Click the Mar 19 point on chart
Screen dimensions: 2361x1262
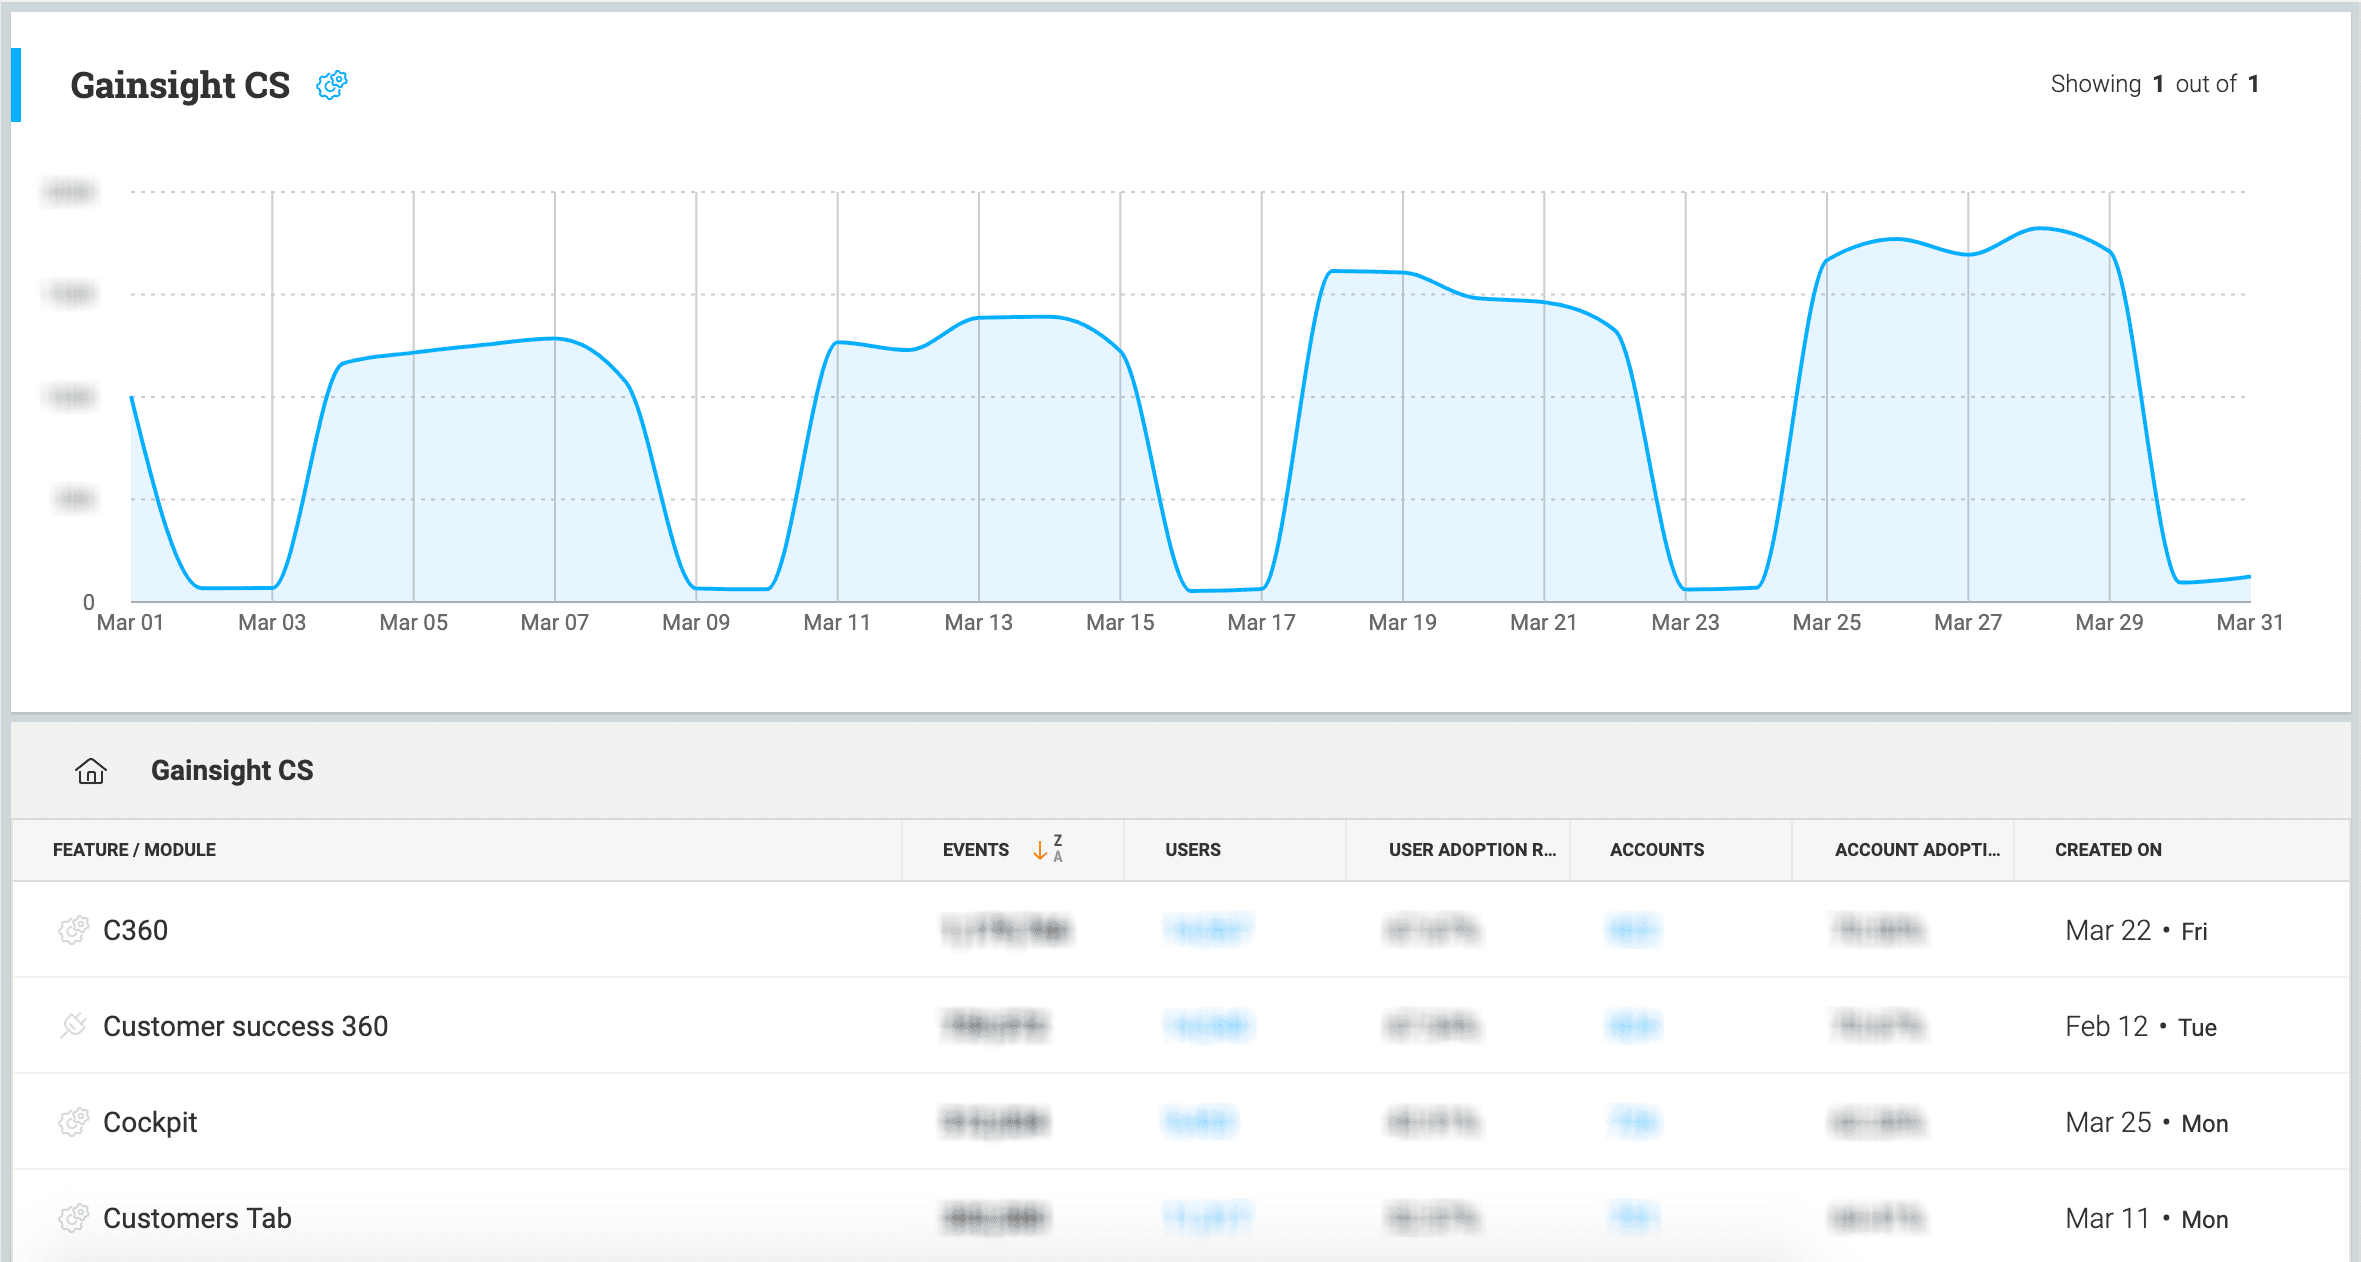1403,272
